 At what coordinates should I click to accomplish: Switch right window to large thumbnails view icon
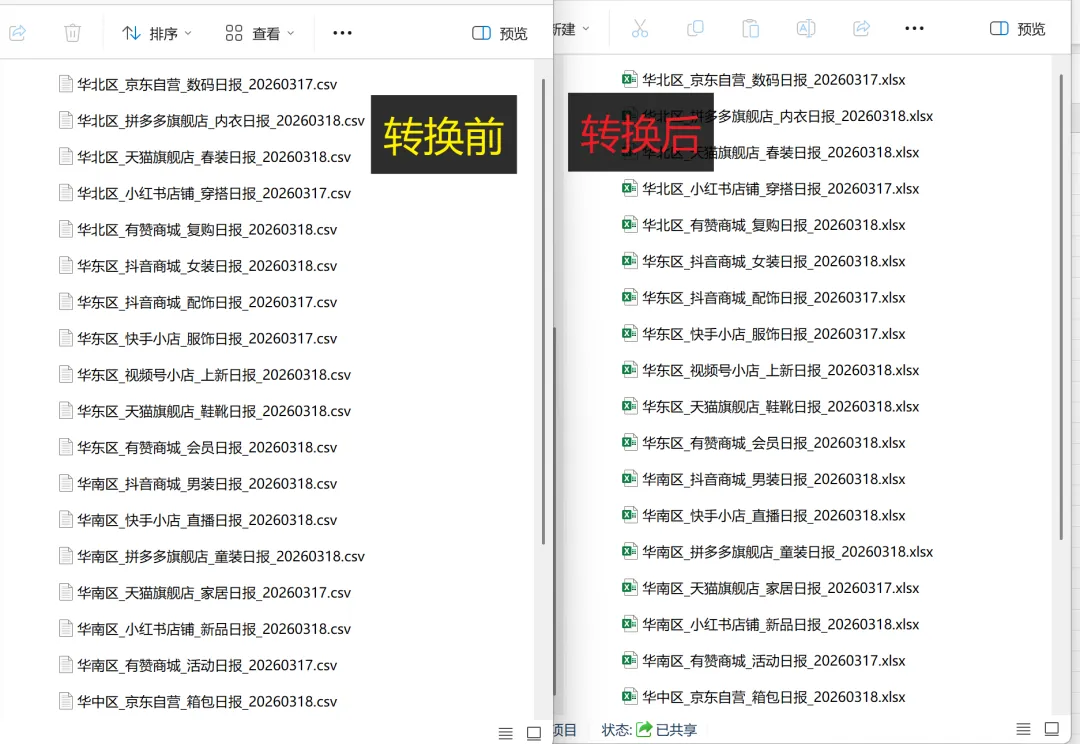coord(1052,729)
